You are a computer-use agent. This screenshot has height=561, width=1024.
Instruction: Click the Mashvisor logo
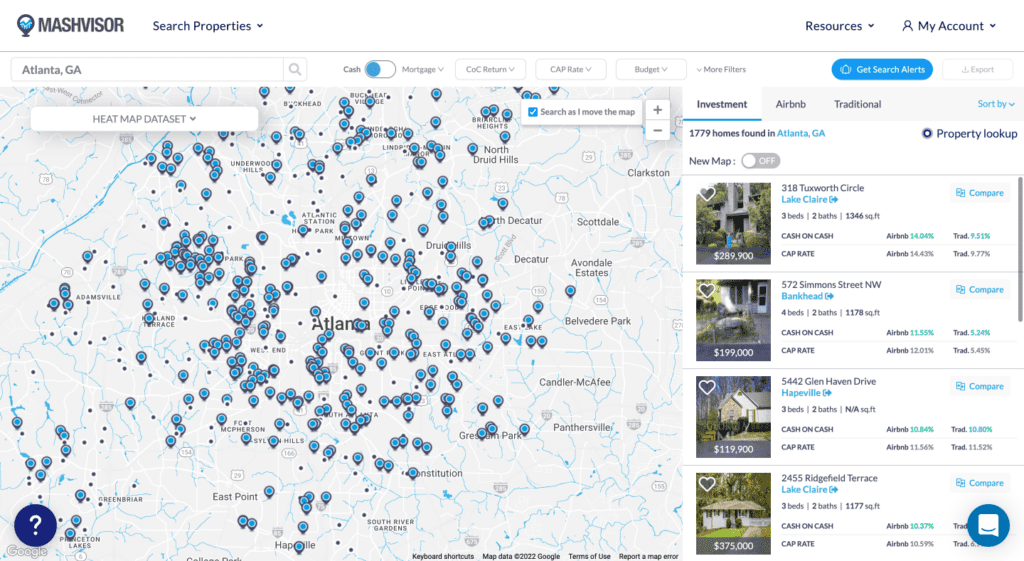[71, 25]
